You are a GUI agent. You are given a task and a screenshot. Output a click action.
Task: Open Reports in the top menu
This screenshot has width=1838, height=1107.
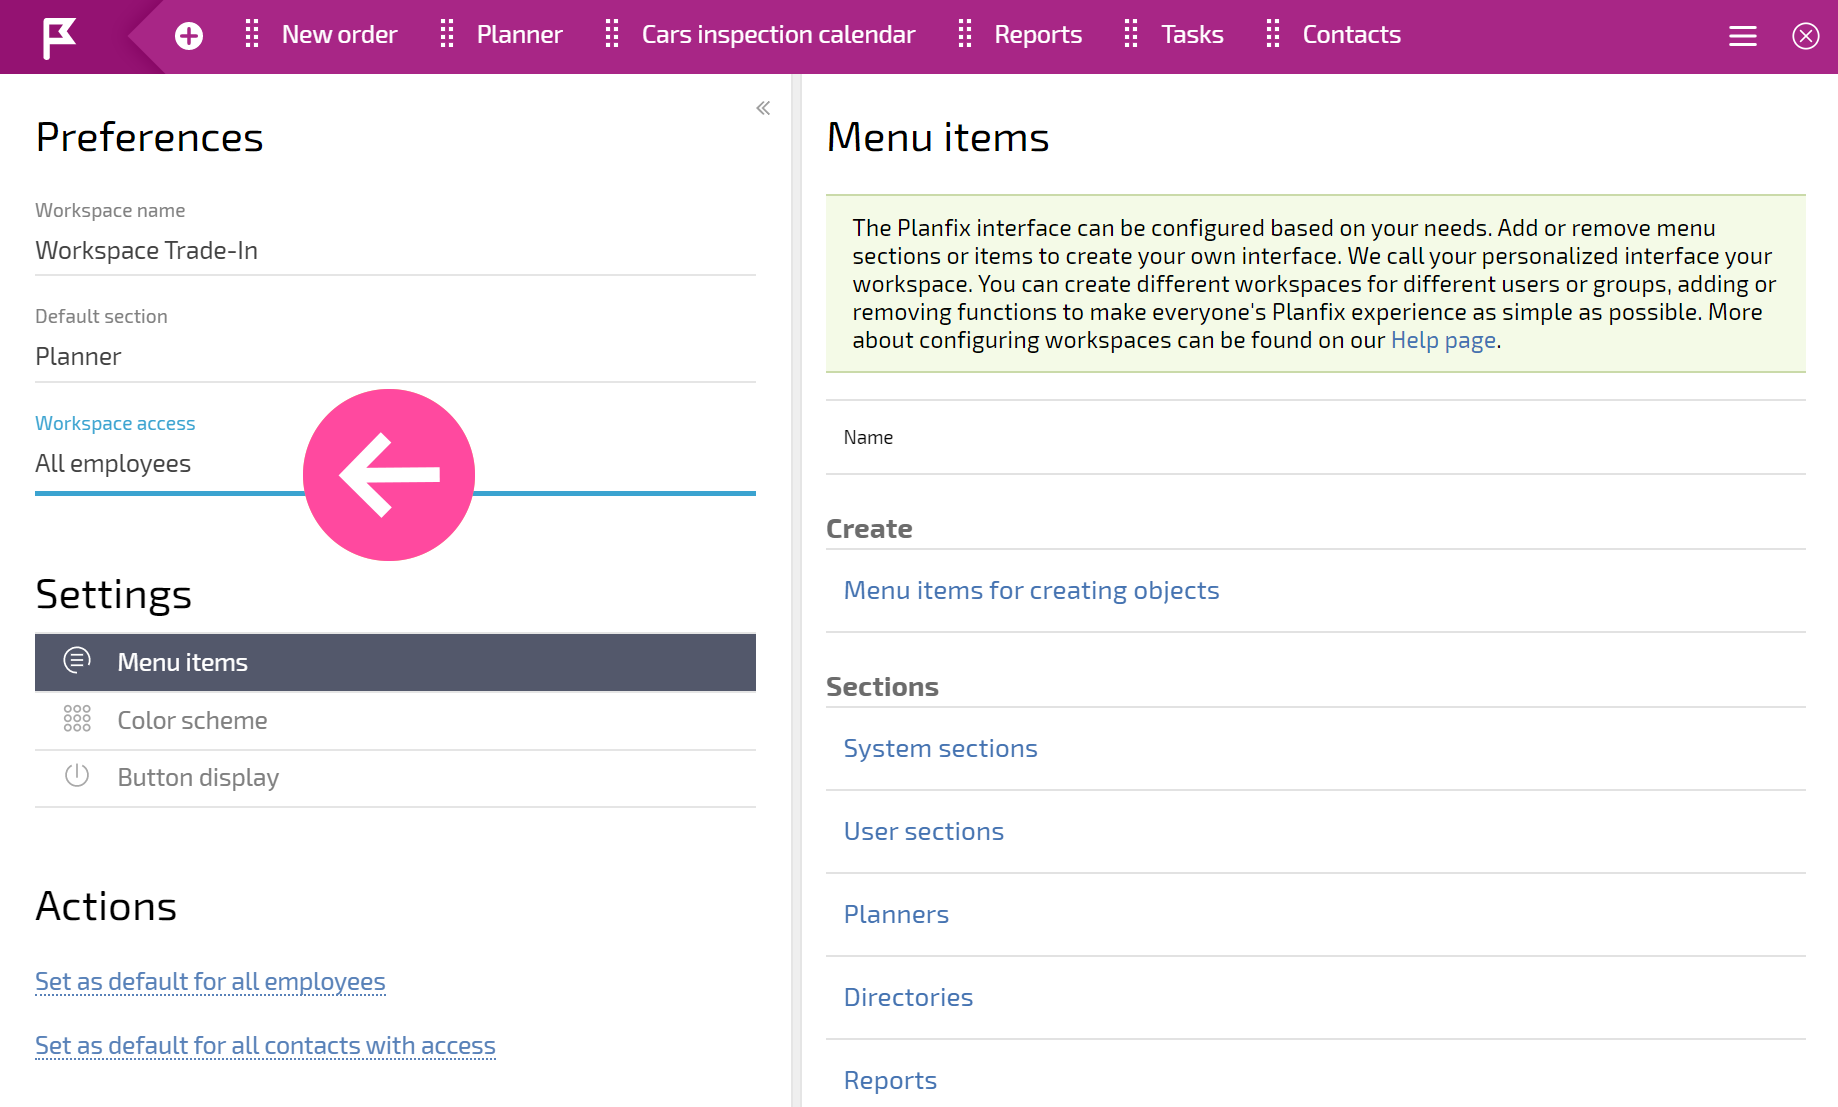click(x=1038, y=35)
